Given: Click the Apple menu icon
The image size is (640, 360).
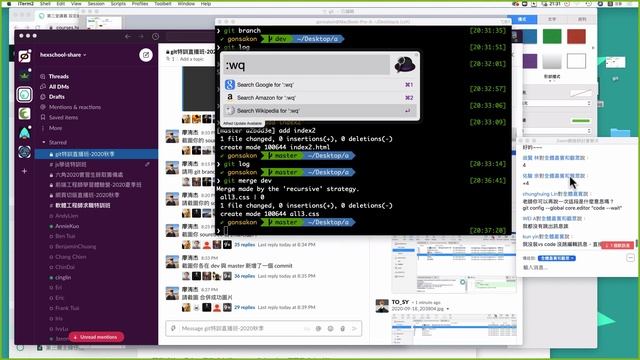Looking at the screenshot, I should click(x=9, y=4).
